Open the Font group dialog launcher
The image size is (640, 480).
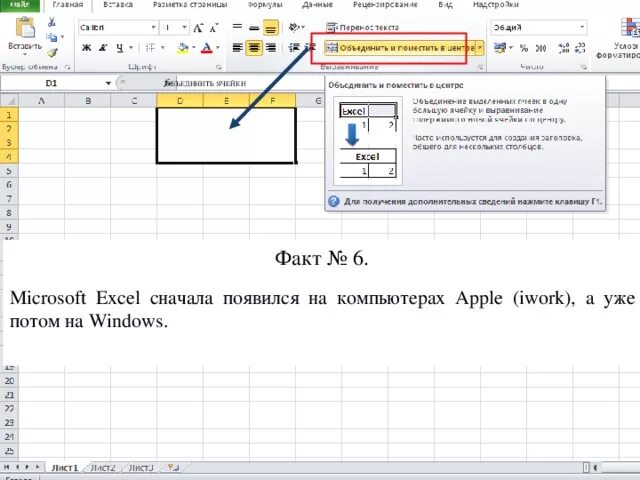tap(218, 67)
